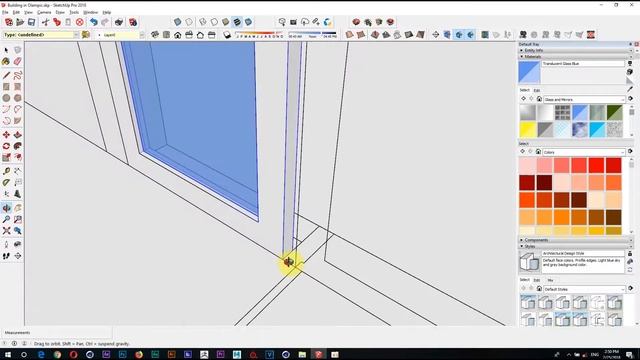Choose the Follow Me tool

point(18,146)
